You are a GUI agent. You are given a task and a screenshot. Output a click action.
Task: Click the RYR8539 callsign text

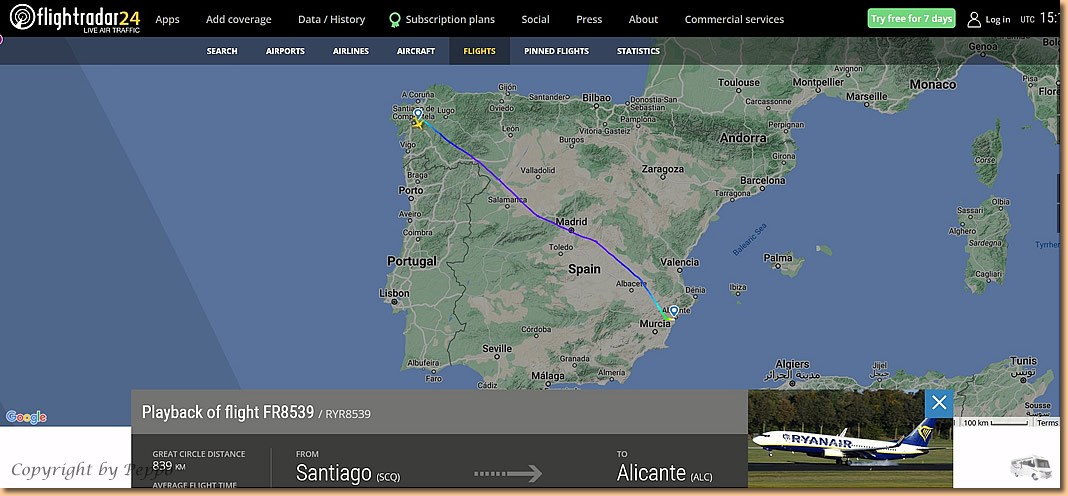tap(347, 414)
